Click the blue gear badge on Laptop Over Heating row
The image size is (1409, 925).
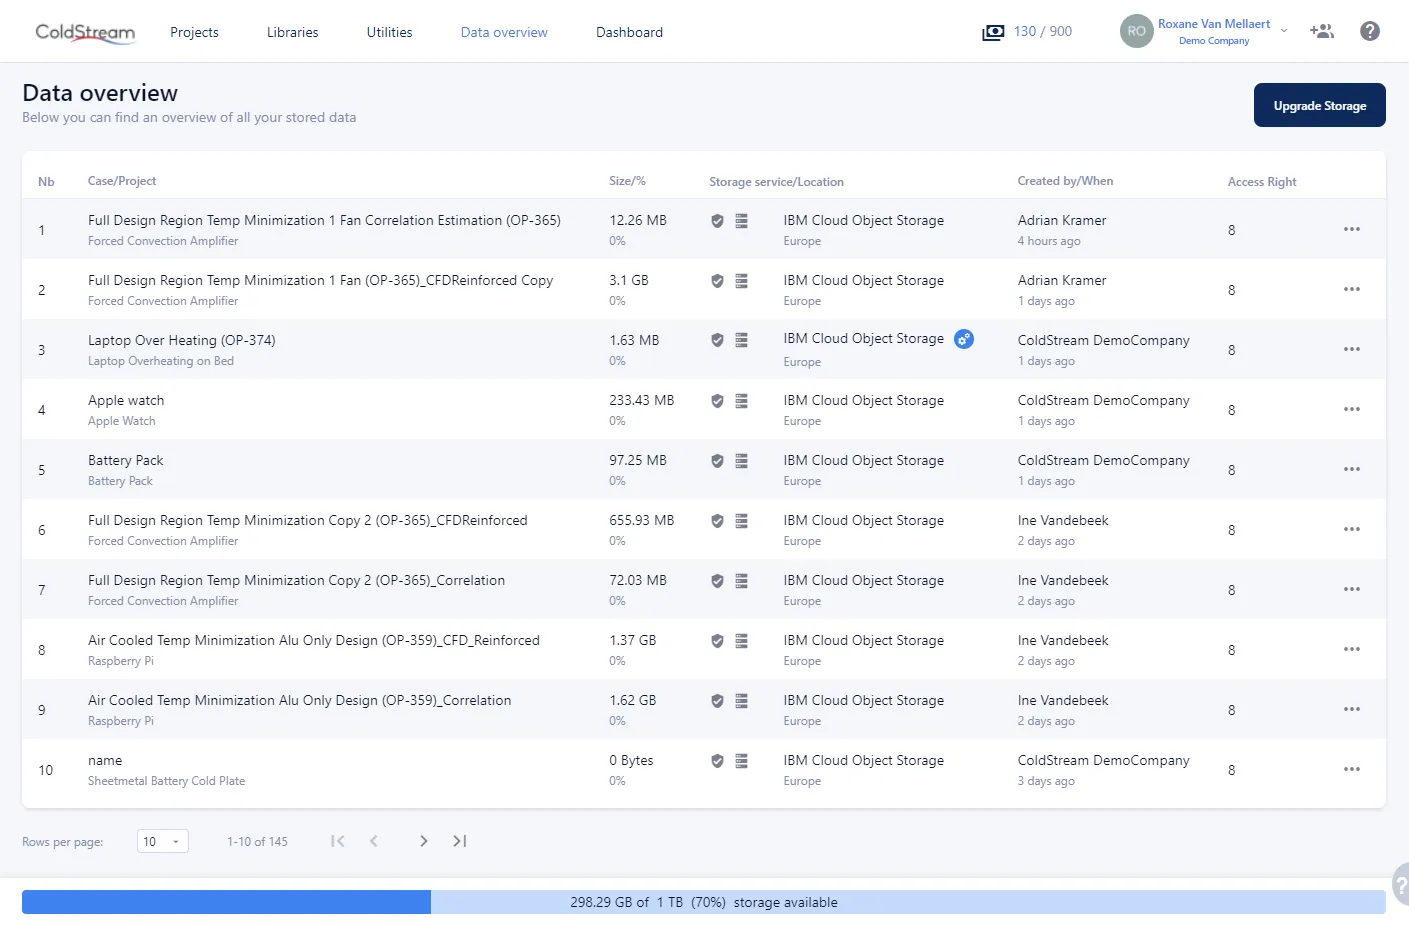click(964, 339)
